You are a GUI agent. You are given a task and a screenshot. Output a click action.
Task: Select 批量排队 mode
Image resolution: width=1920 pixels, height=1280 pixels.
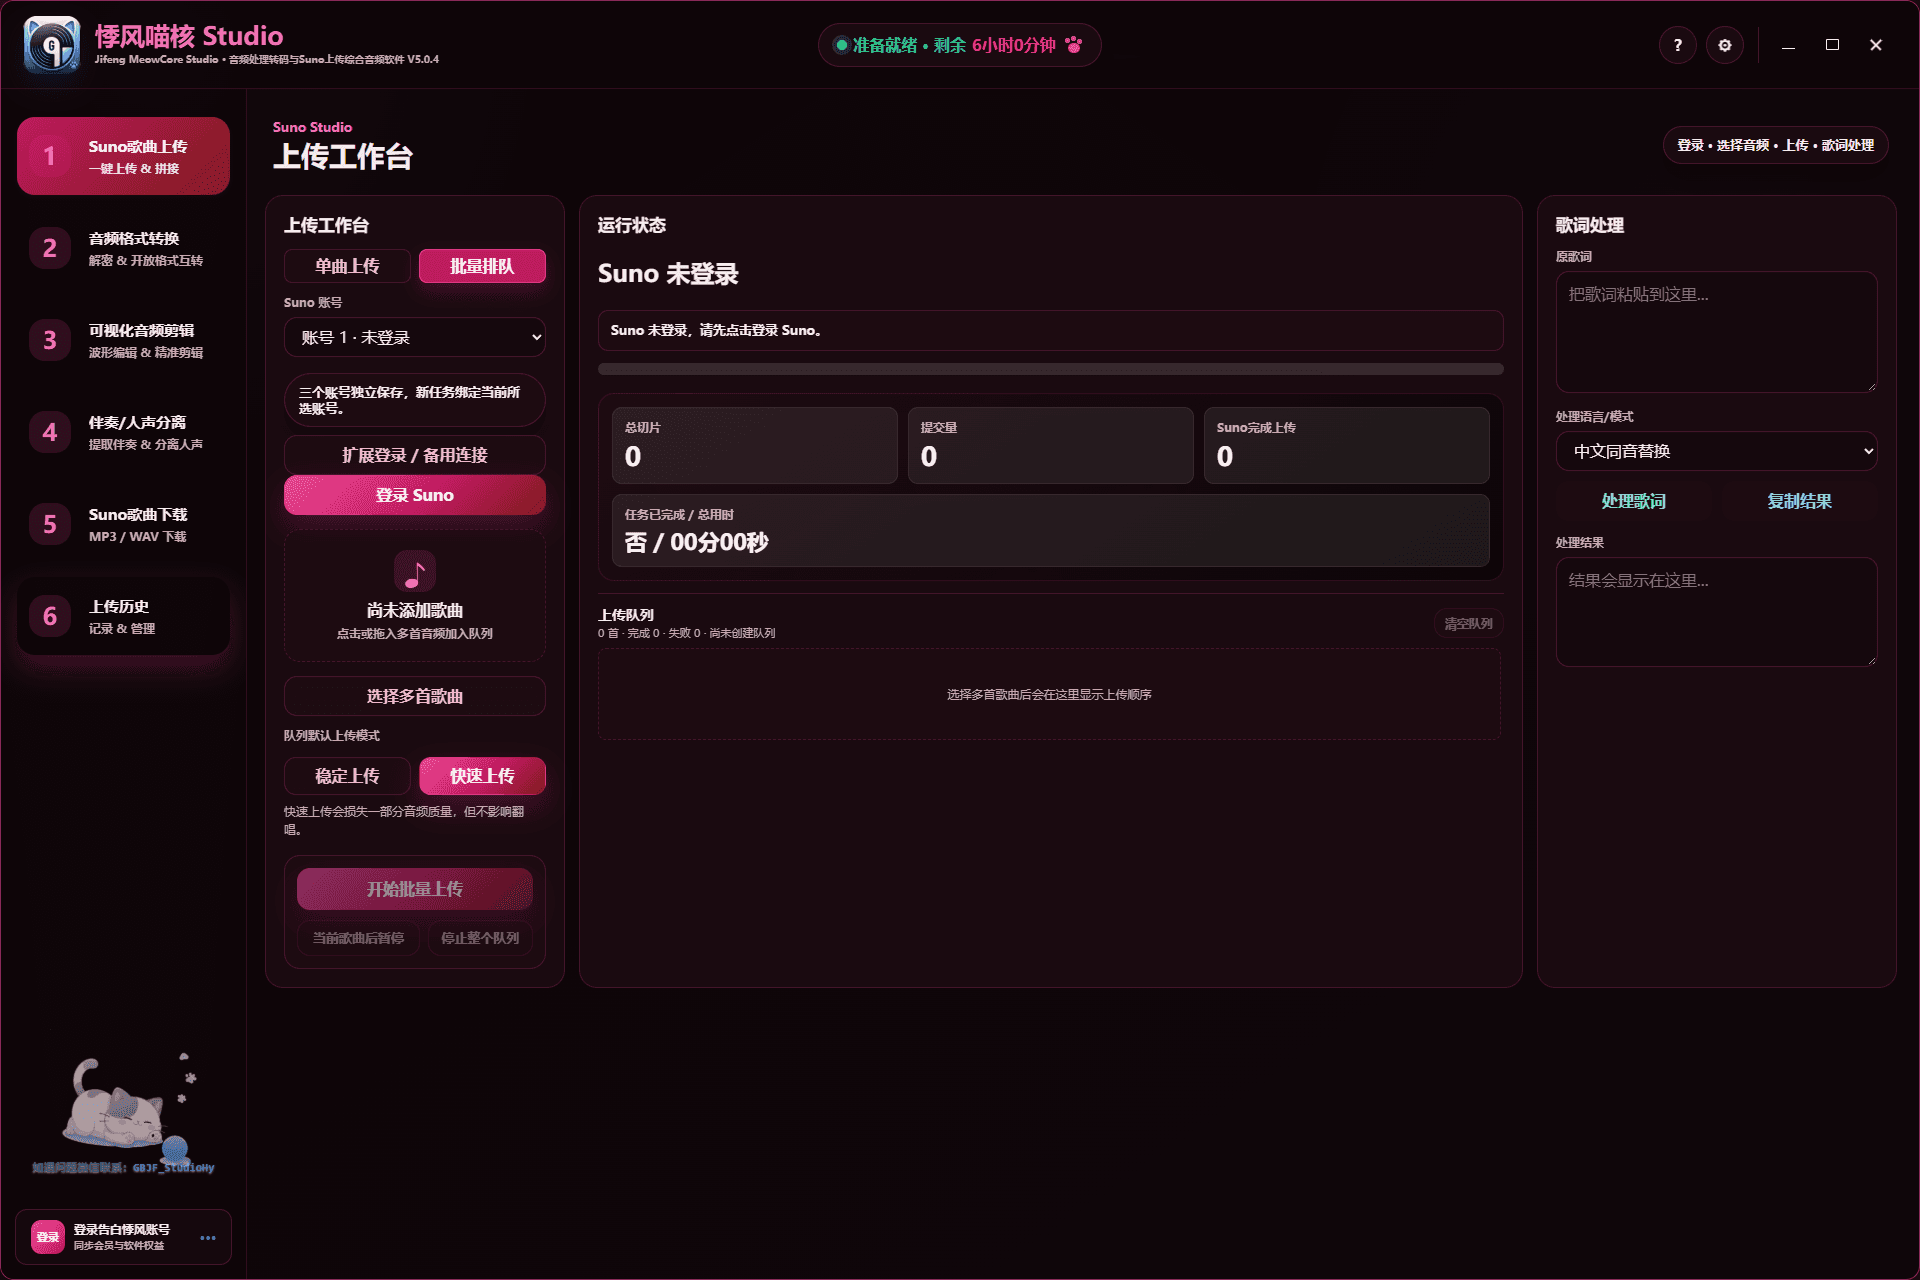pos(482,266)
